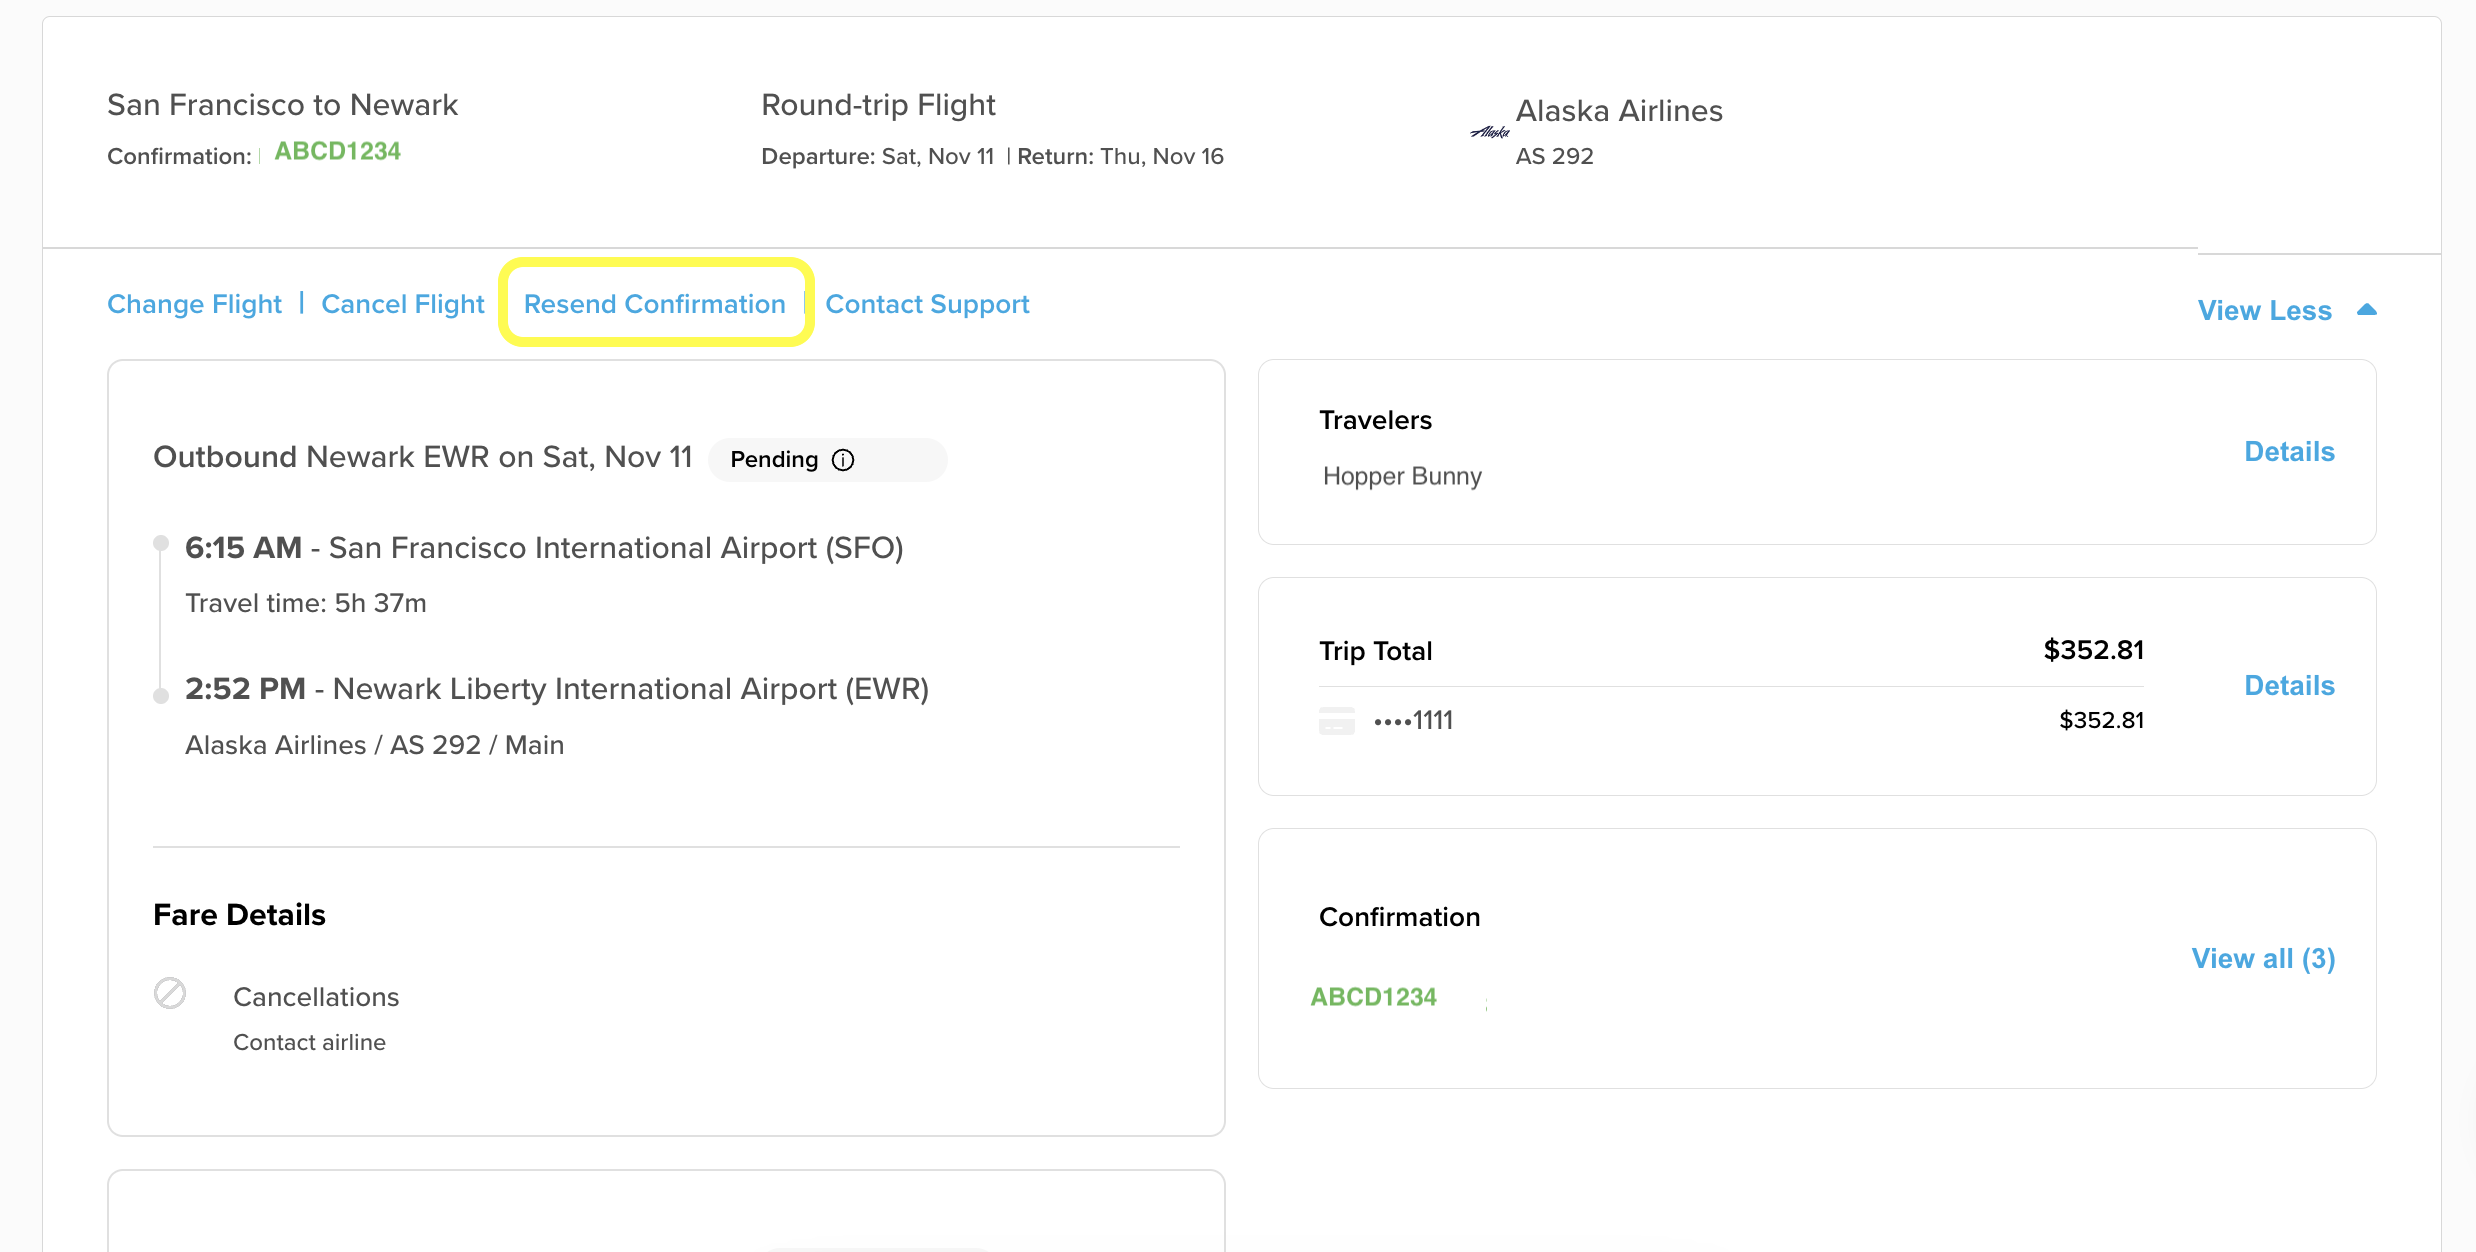Click the 2:52 PM arrival timeline dot

[160, 696]
